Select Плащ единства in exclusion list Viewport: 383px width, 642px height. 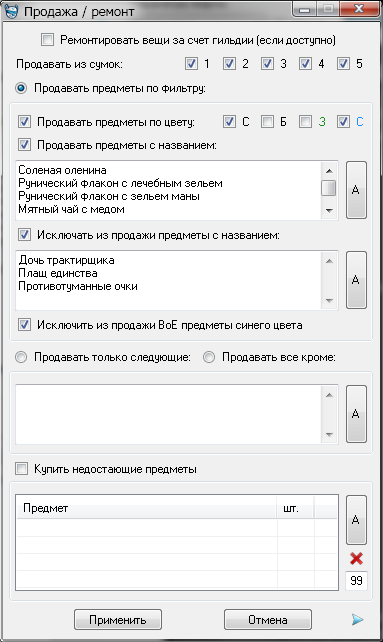58,273
